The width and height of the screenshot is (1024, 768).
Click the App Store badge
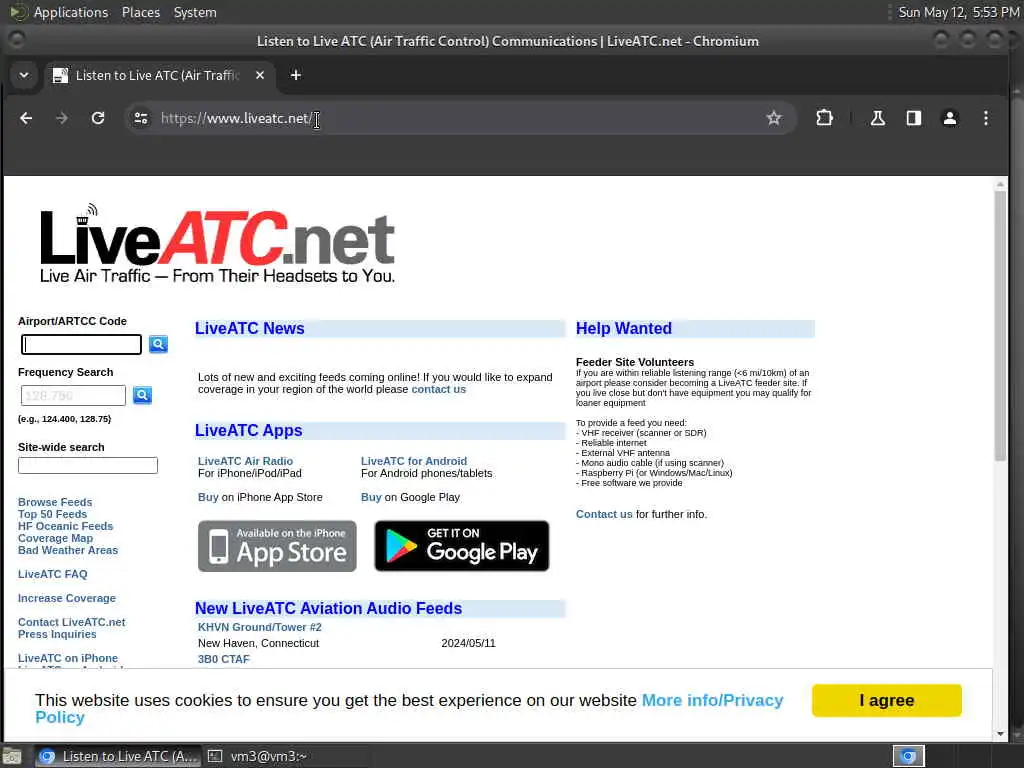277,546
